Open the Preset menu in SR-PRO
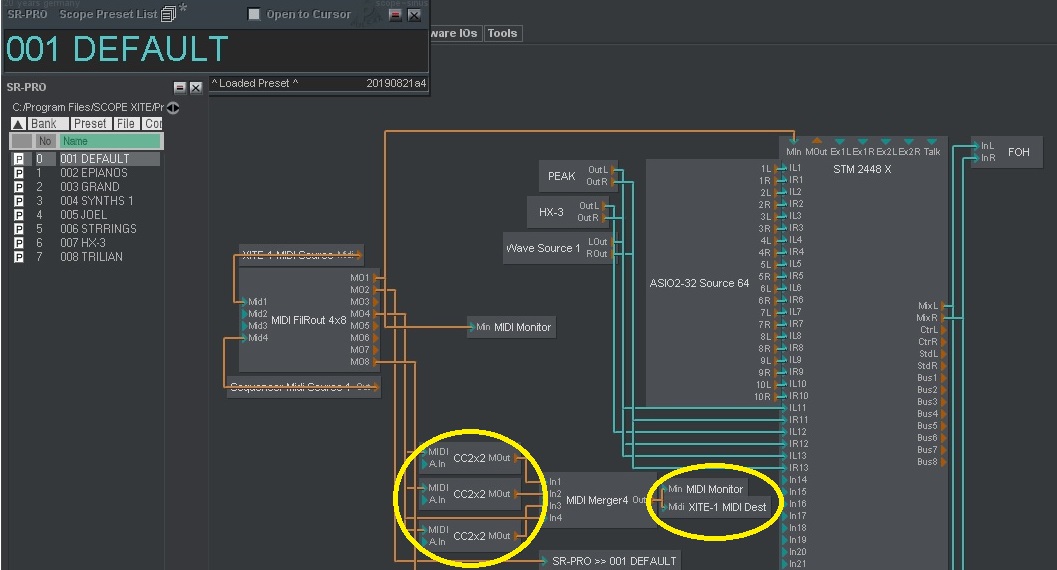The height and width of the screenshot is (570, 1057). tap(89, 124)
